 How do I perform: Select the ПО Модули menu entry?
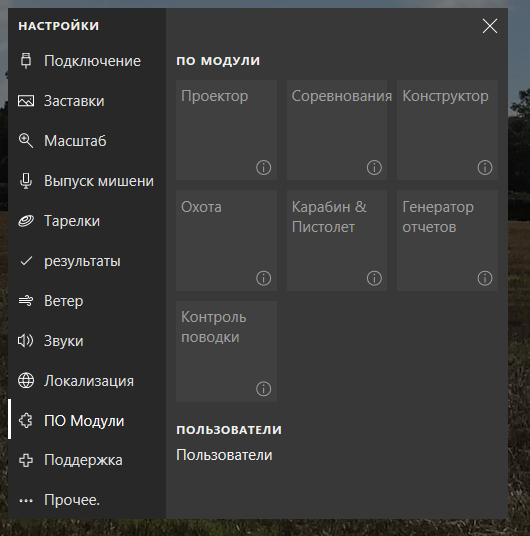tap(87, 420)
